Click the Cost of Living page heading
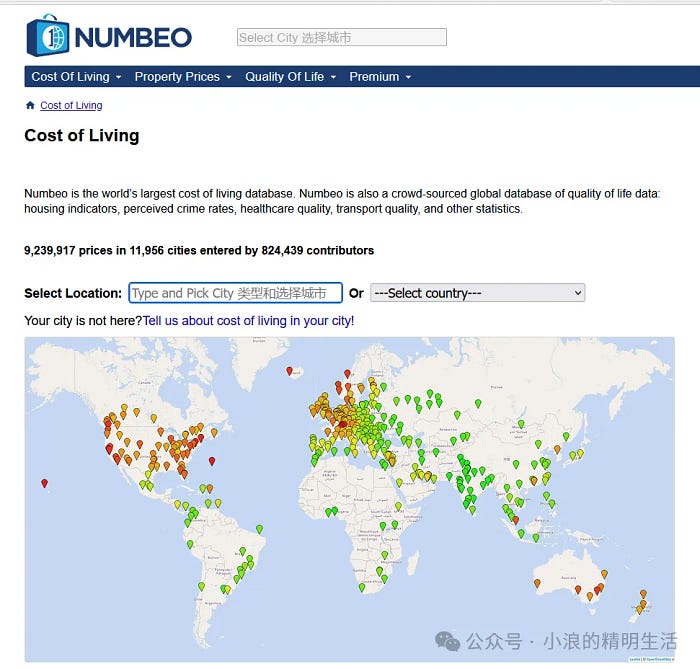This screenshot has height=669, width=700. tap(82, 135)
